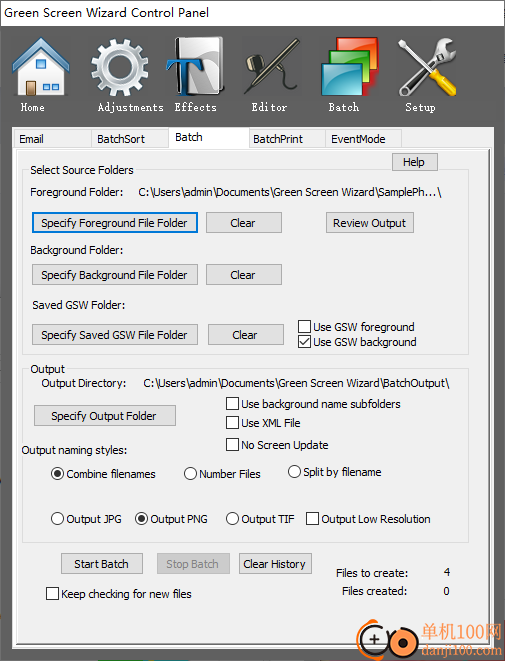Click the Help button
Image resolution: width=505 pixels, height=661 pixels.
[x=414, y=162]
